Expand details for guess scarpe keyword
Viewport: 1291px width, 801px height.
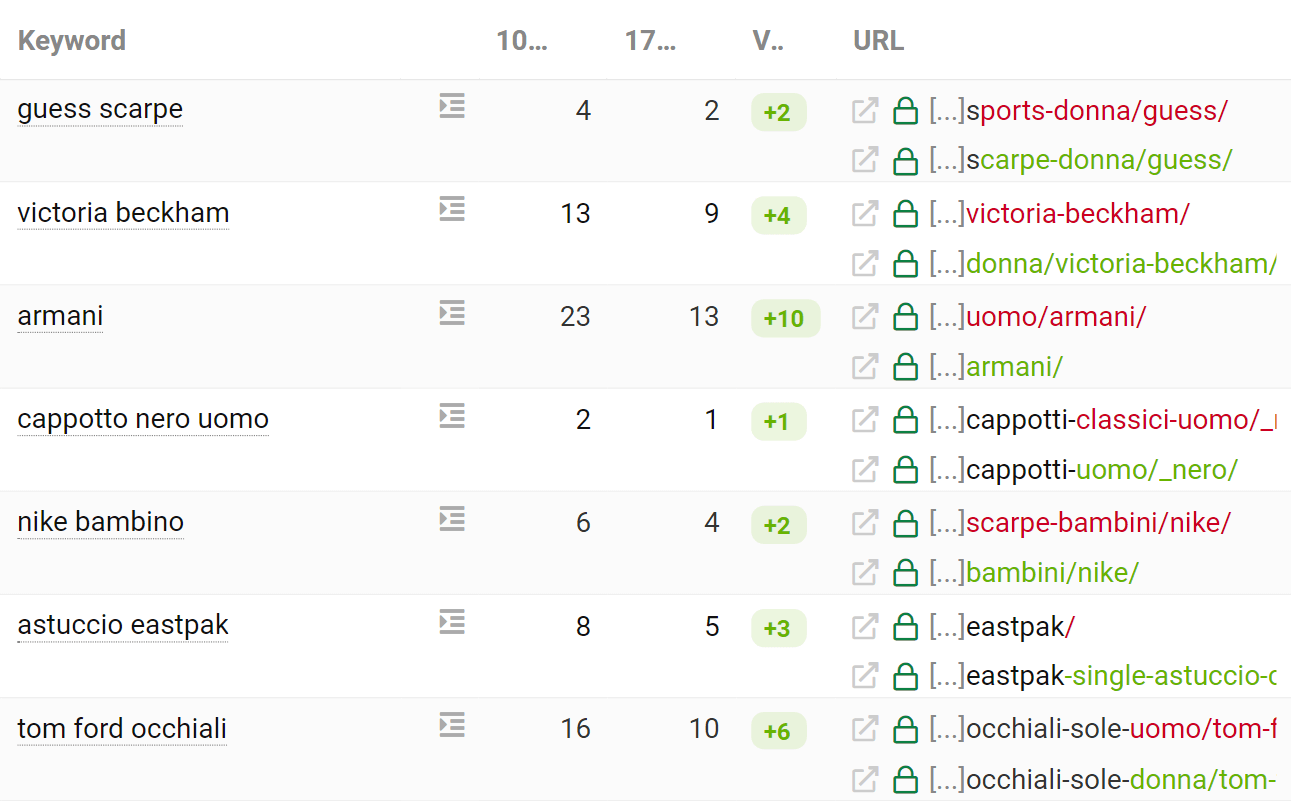pos(452,106)
